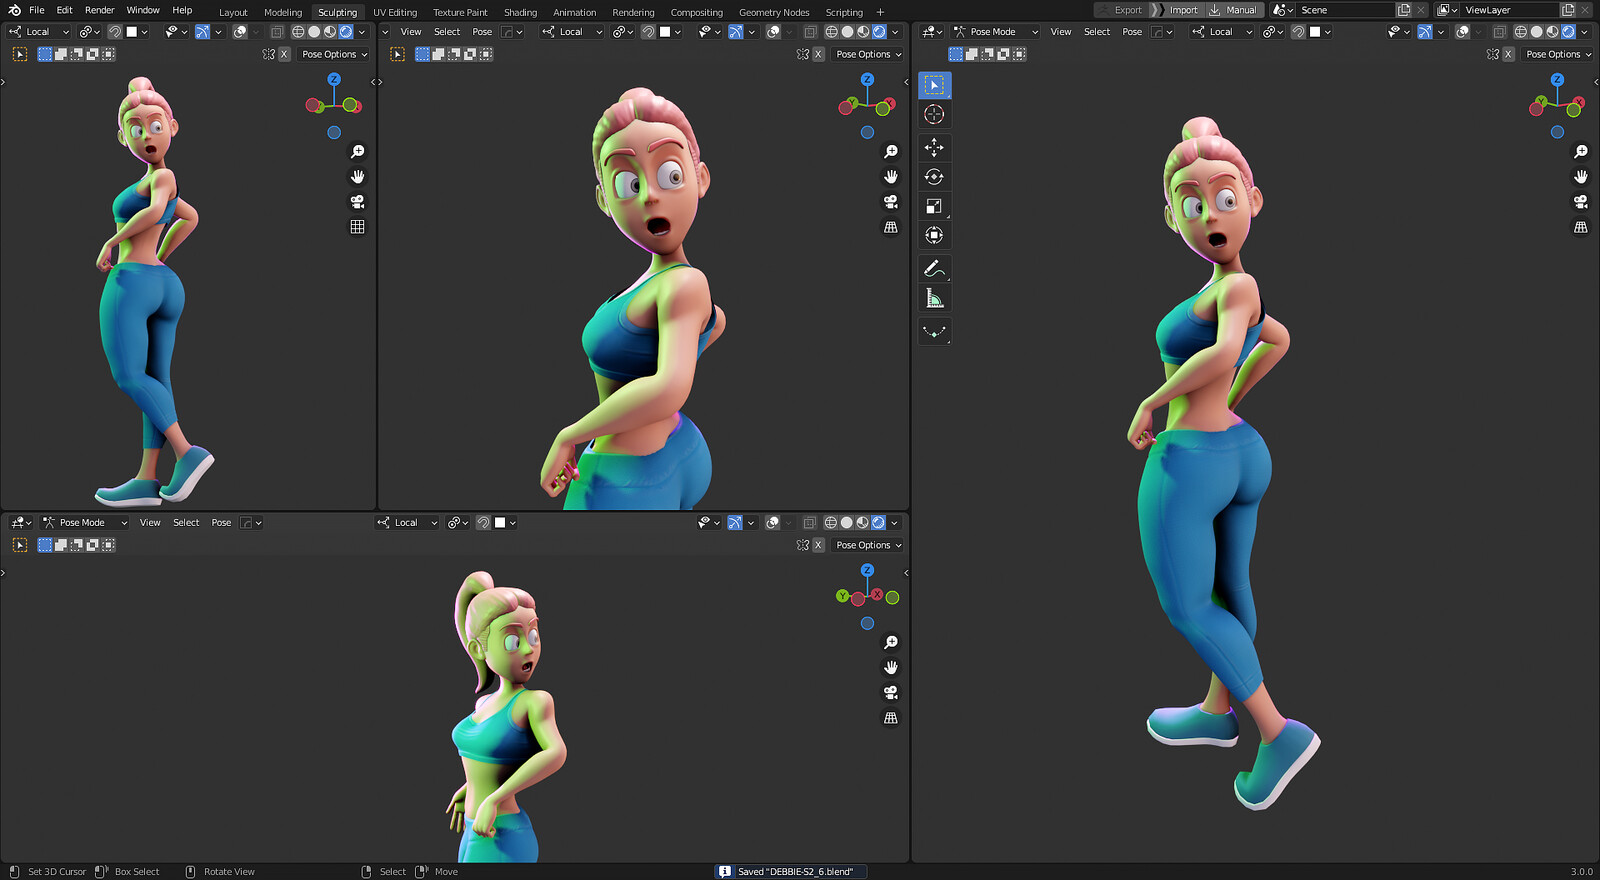Expand Pose Options in top-left viewport

[334, 54]
